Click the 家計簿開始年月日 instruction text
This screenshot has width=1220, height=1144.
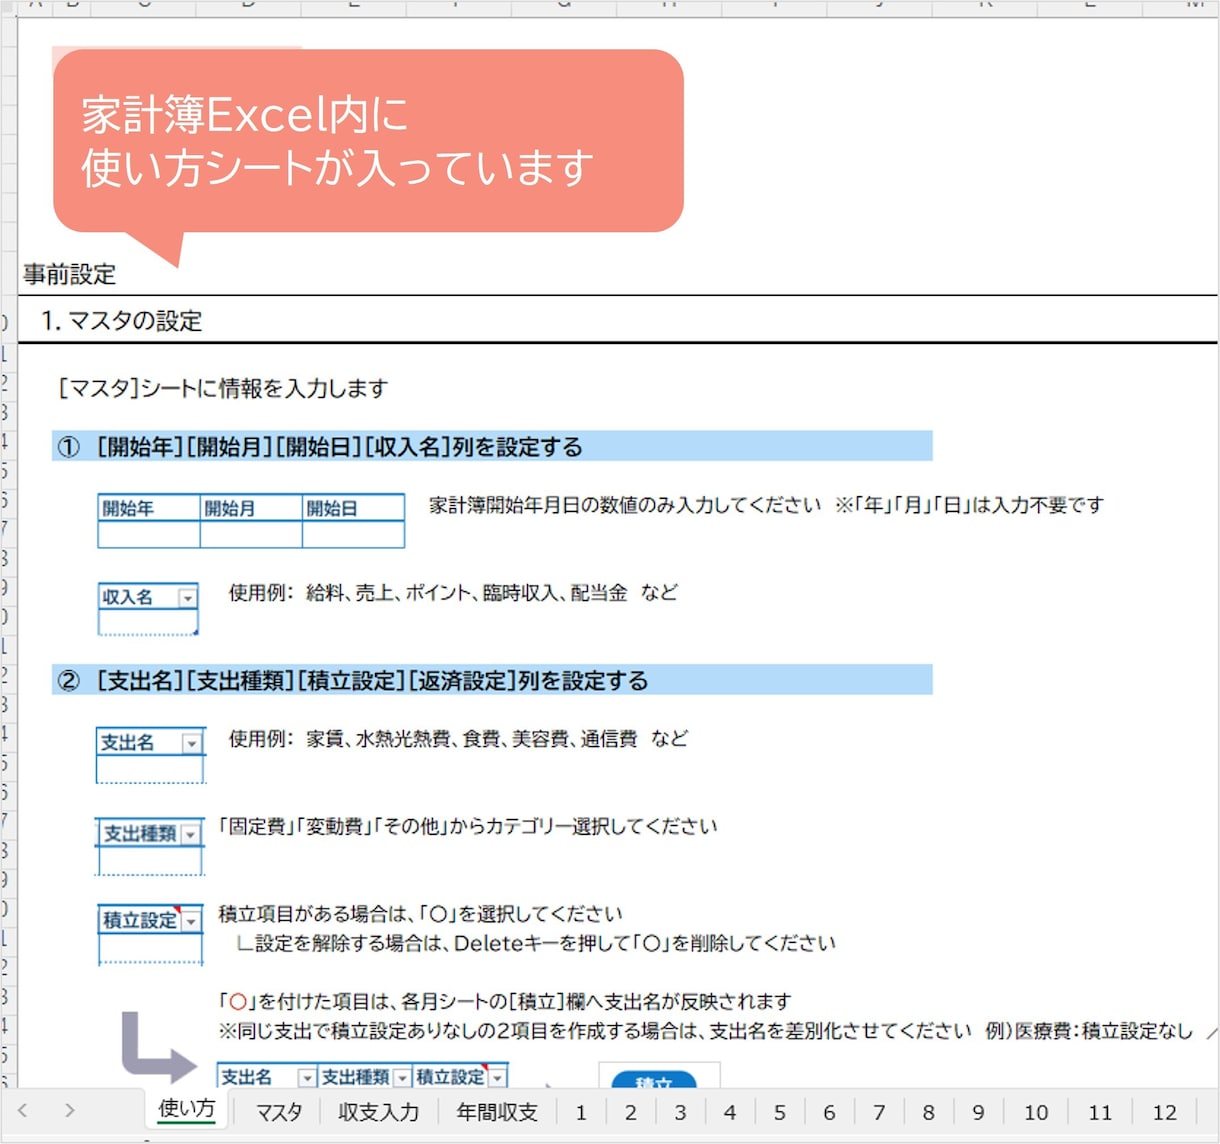click(x=766, y=505)
